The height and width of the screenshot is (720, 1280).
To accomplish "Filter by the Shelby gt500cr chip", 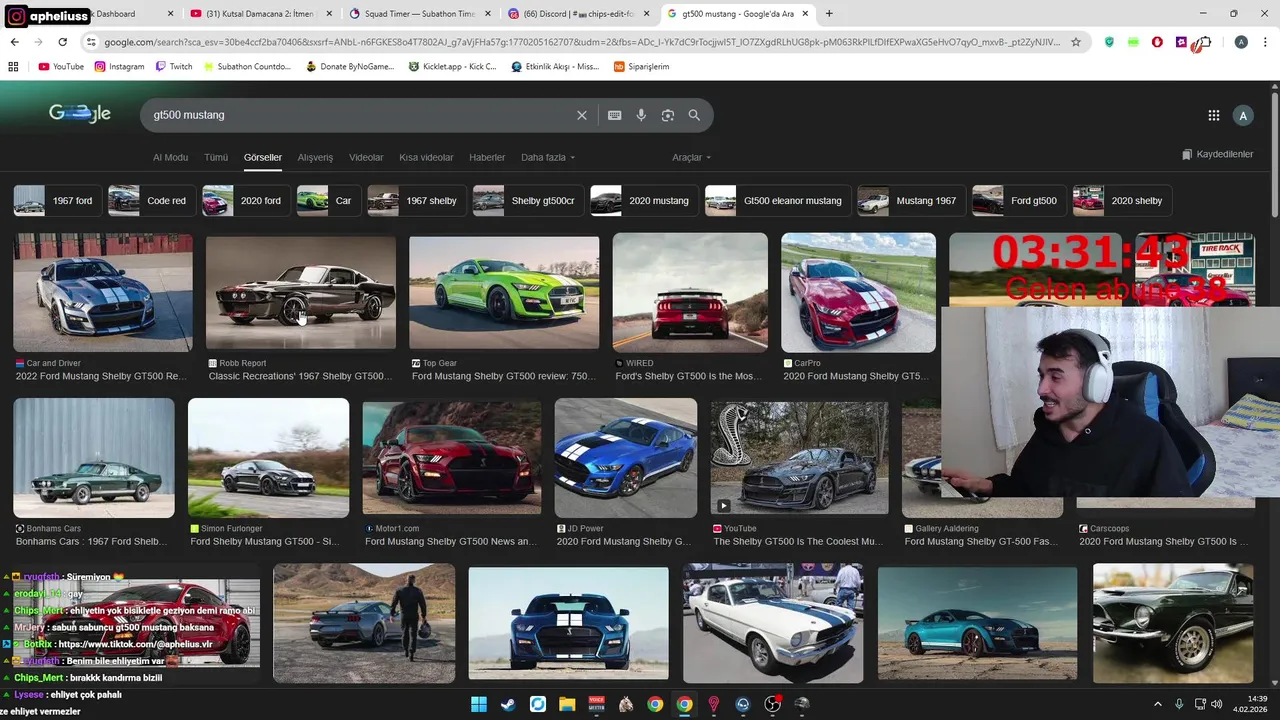I will click(528, 200).
